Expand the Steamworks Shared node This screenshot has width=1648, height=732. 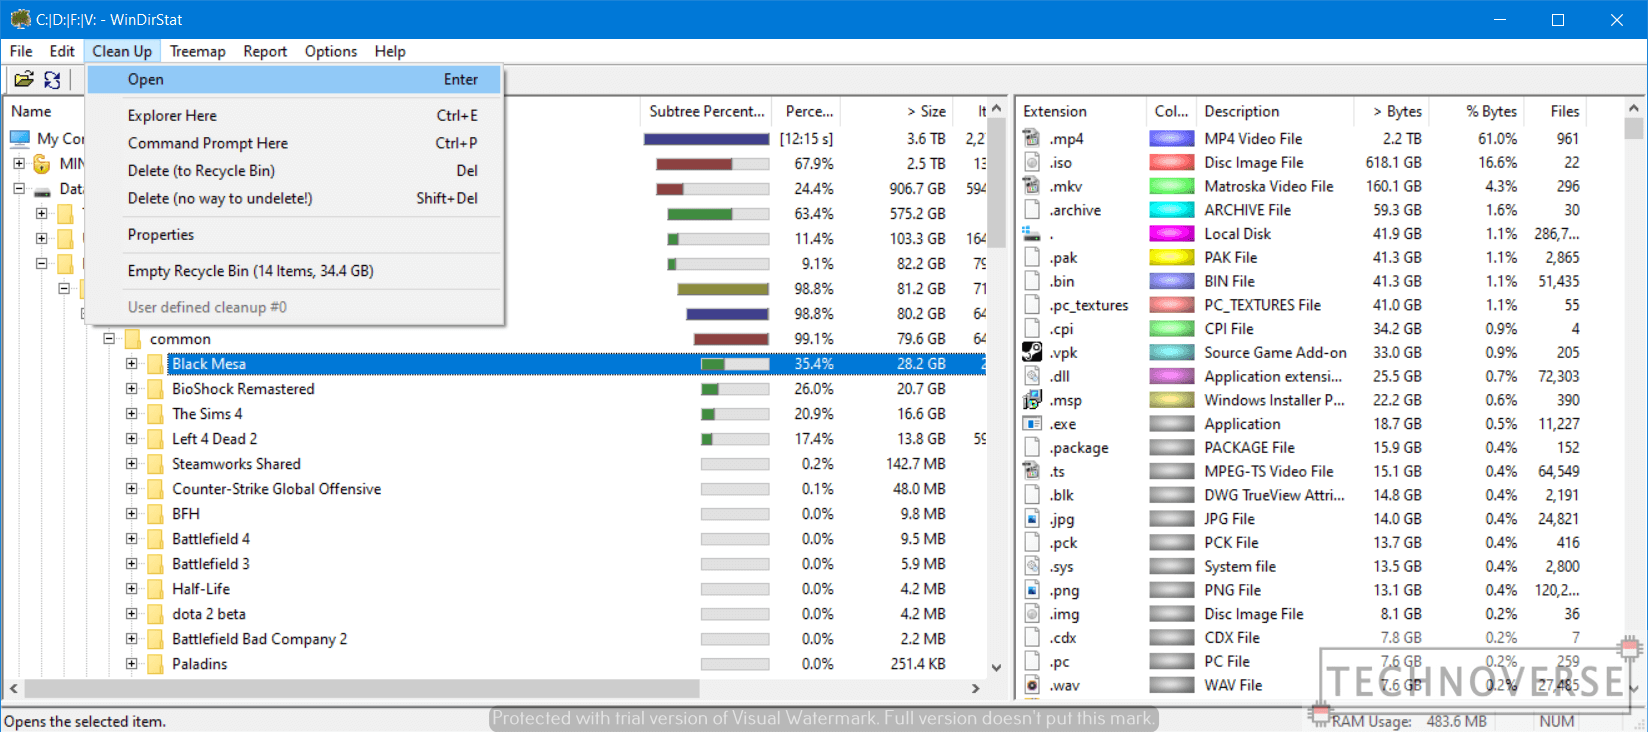point(131,464)
